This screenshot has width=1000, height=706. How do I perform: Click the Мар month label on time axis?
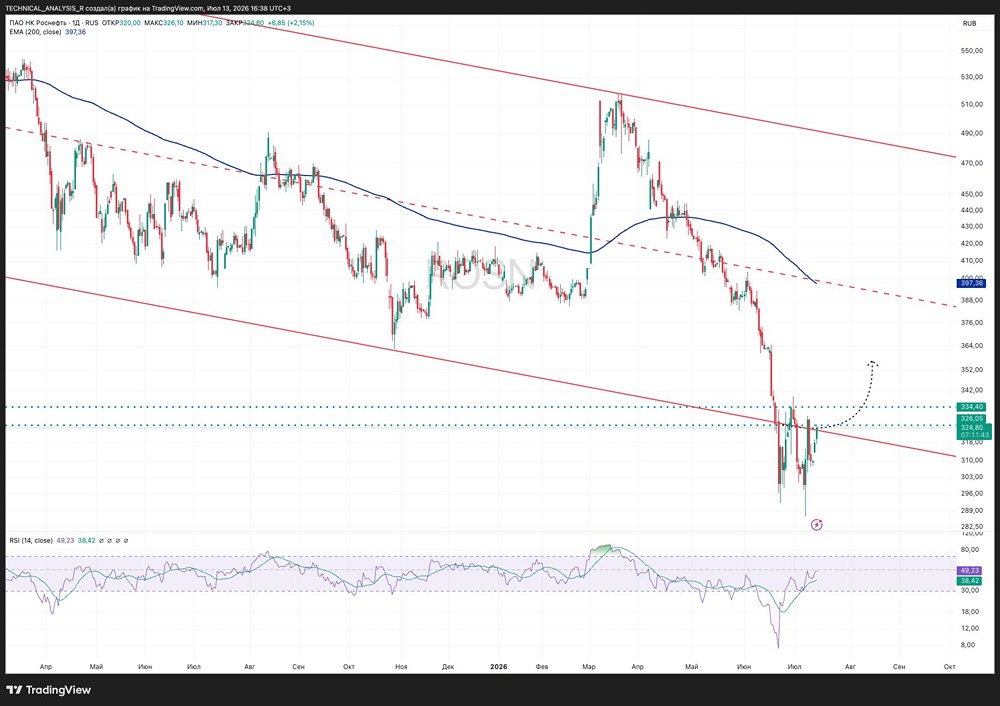coord(589,666)
